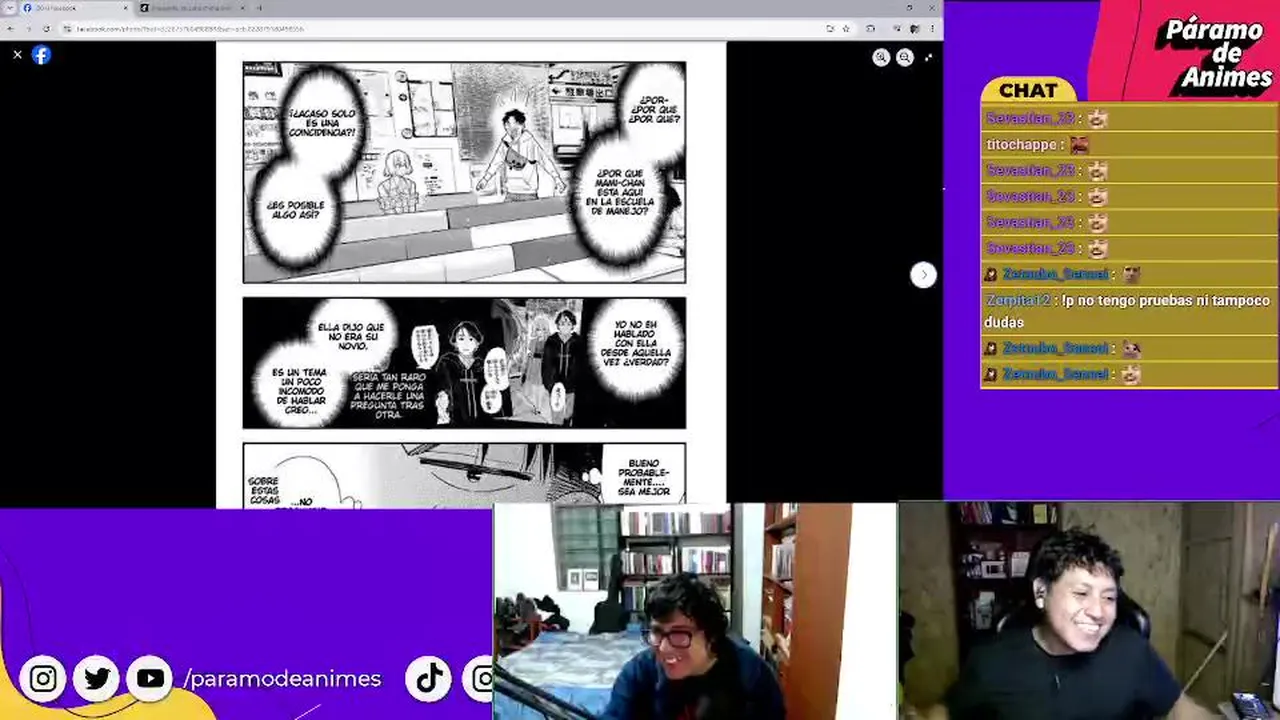Click the Facebook logo icon

pos(41,55)
